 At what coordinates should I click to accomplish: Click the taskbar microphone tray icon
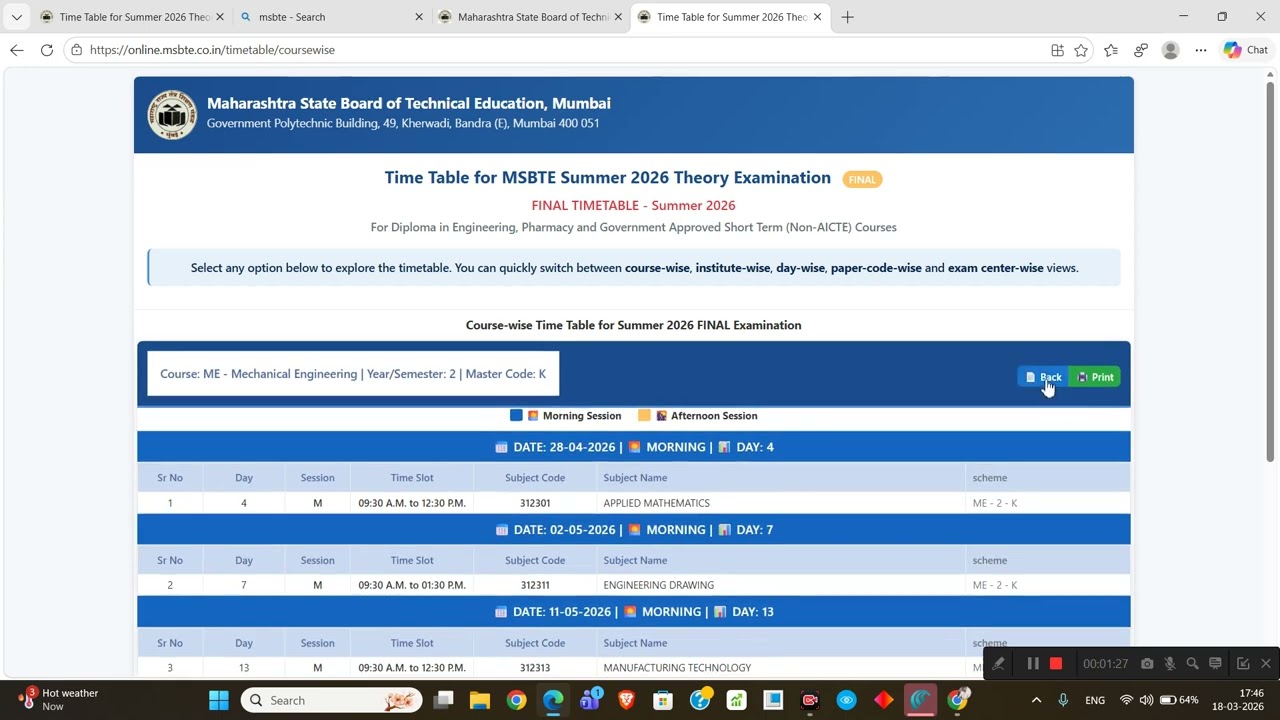(1063, 700)
